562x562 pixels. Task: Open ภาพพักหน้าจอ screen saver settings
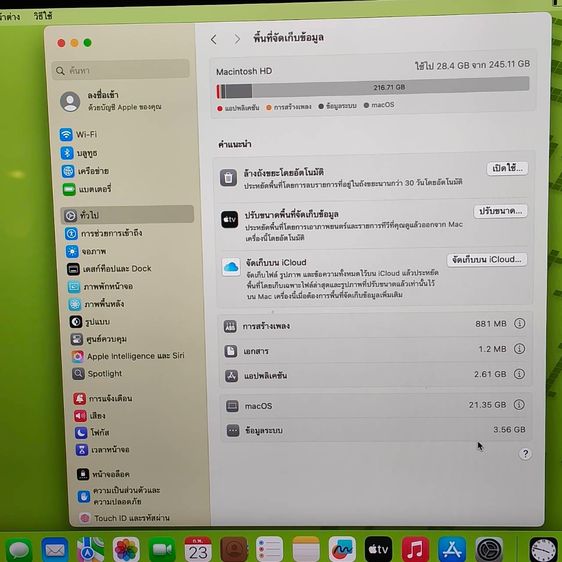pos(101,286)
